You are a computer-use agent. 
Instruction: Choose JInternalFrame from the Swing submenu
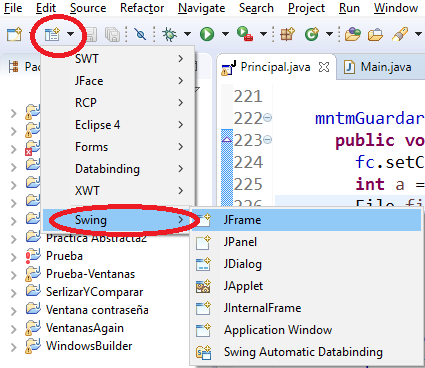click(307, 308)
